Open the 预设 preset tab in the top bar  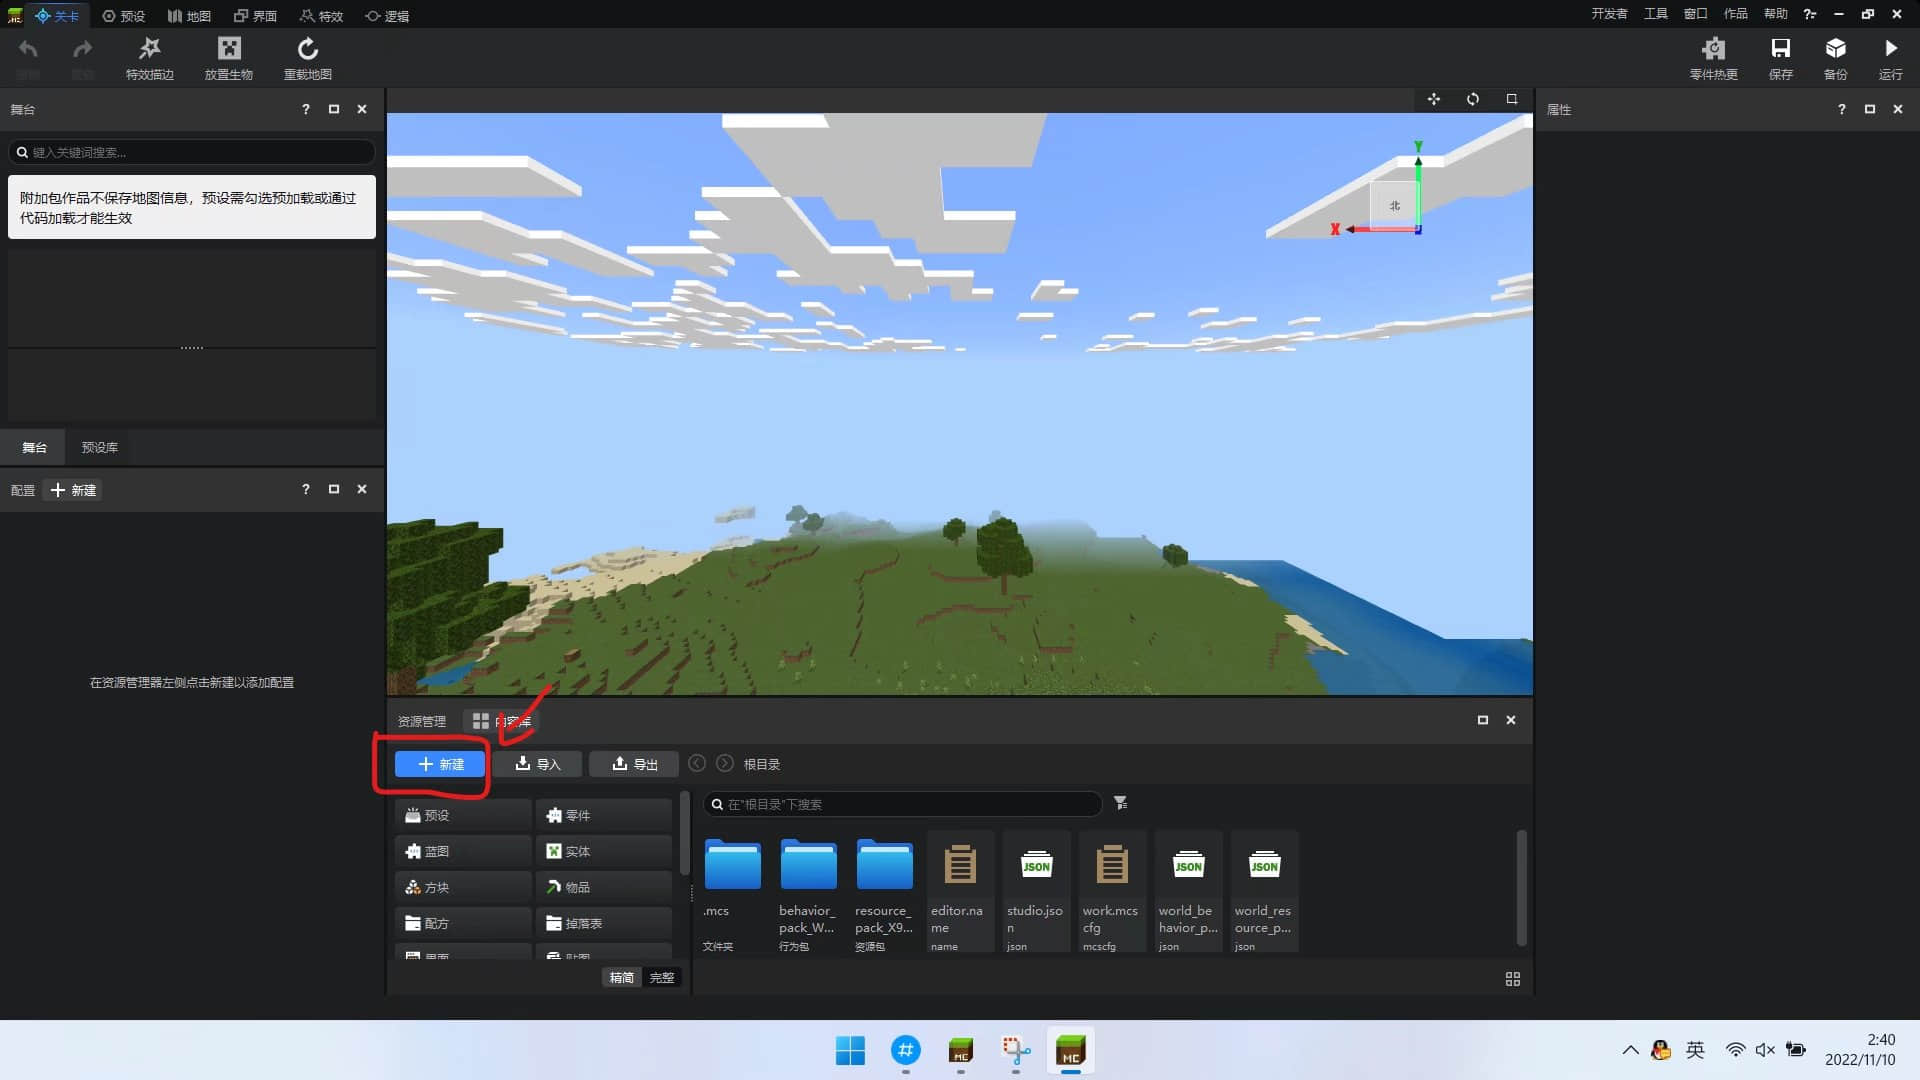pyautogui.click(x=124, y=15)
